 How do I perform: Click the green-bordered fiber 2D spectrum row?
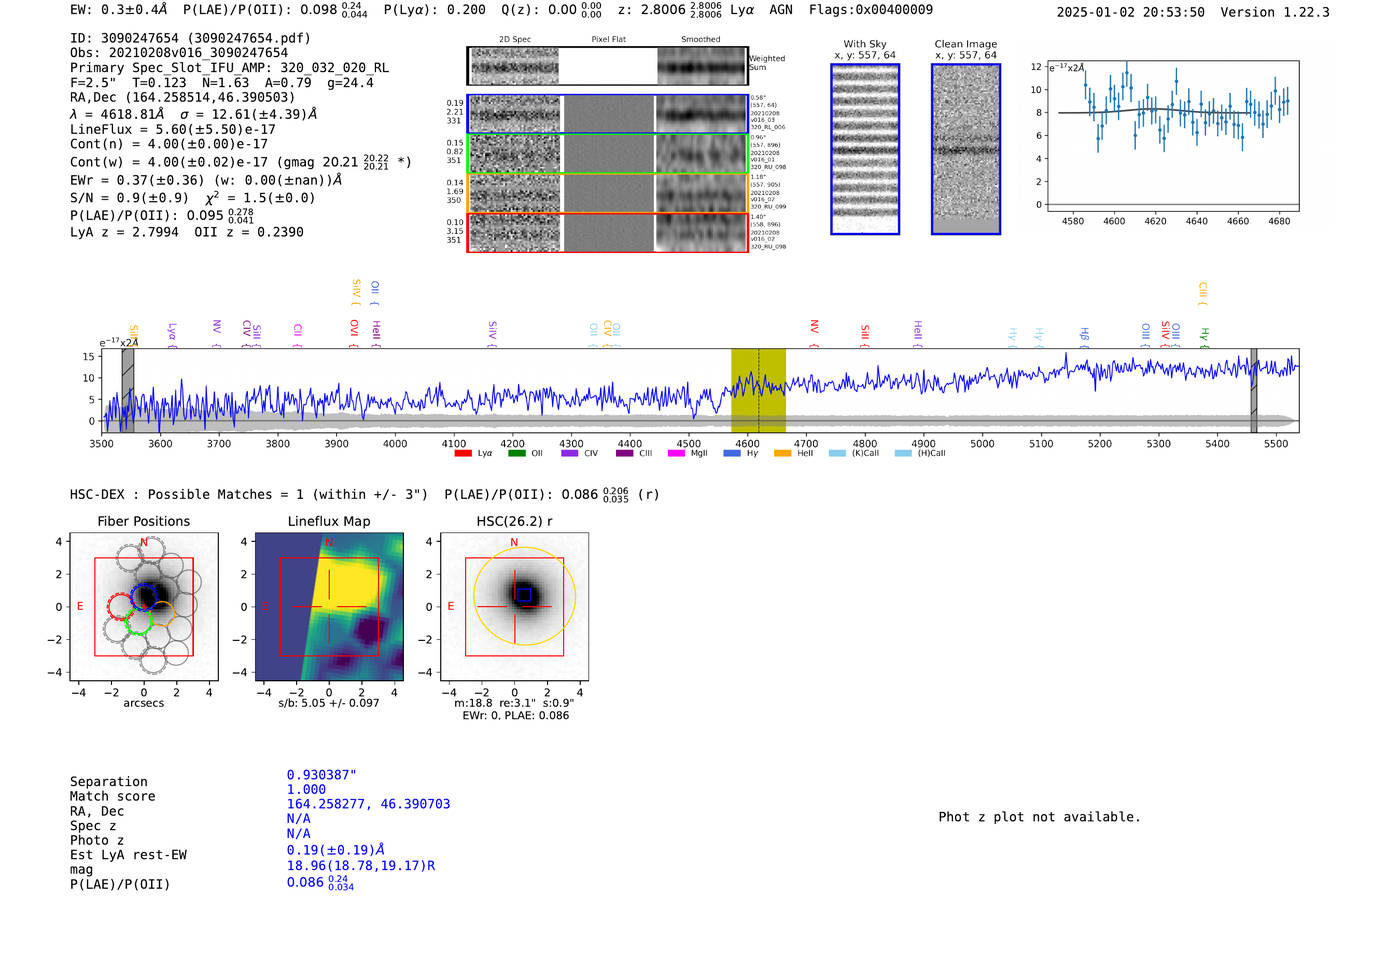click(x=608, y=154)
